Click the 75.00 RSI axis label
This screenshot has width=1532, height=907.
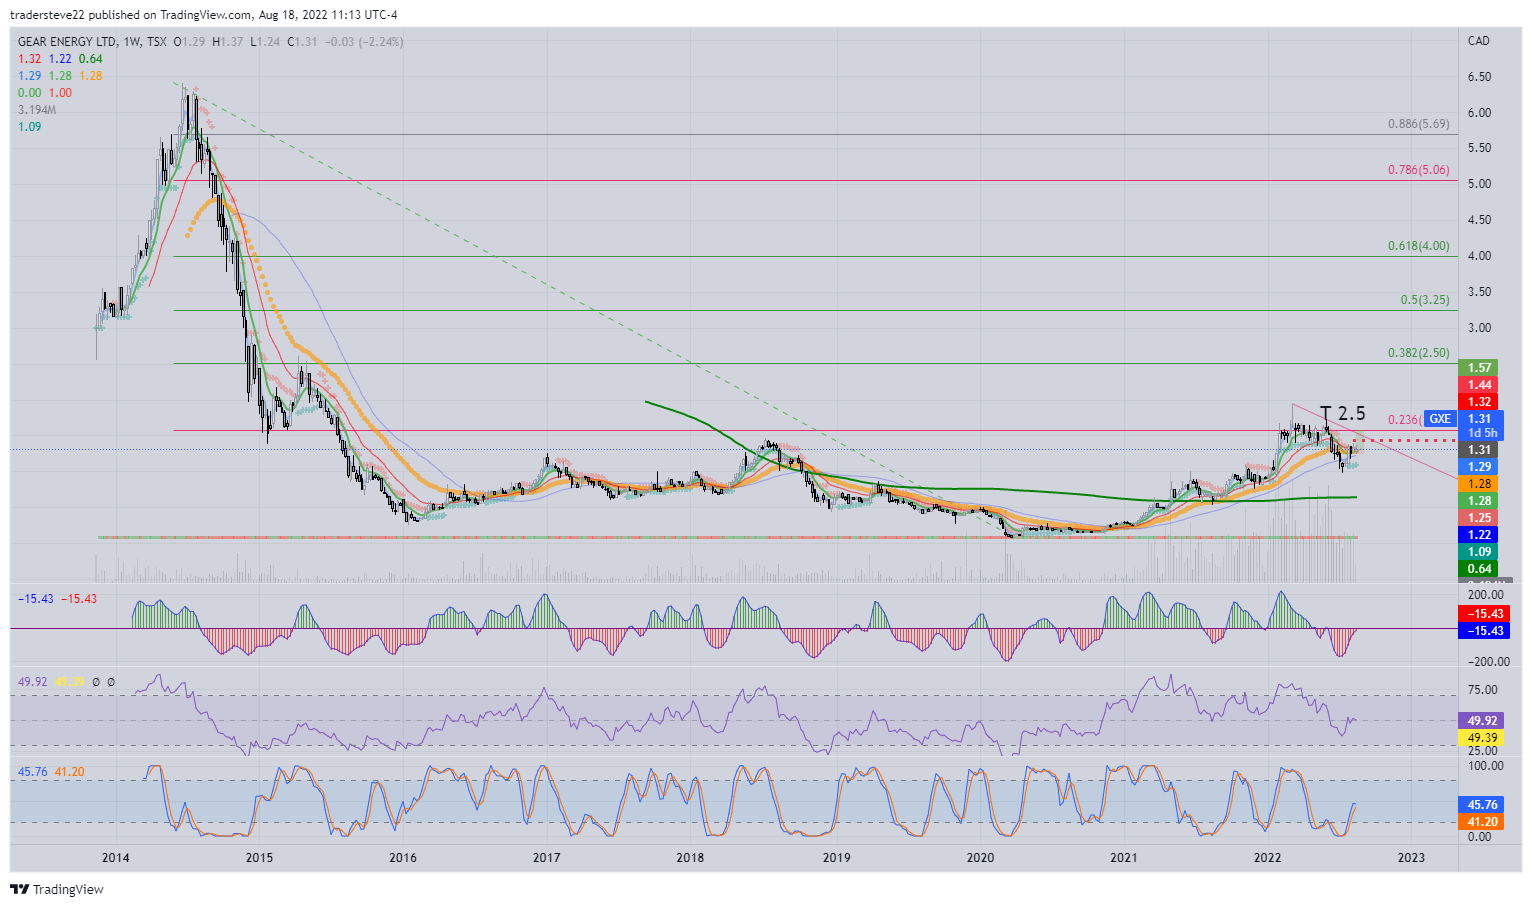(1482, 690)
